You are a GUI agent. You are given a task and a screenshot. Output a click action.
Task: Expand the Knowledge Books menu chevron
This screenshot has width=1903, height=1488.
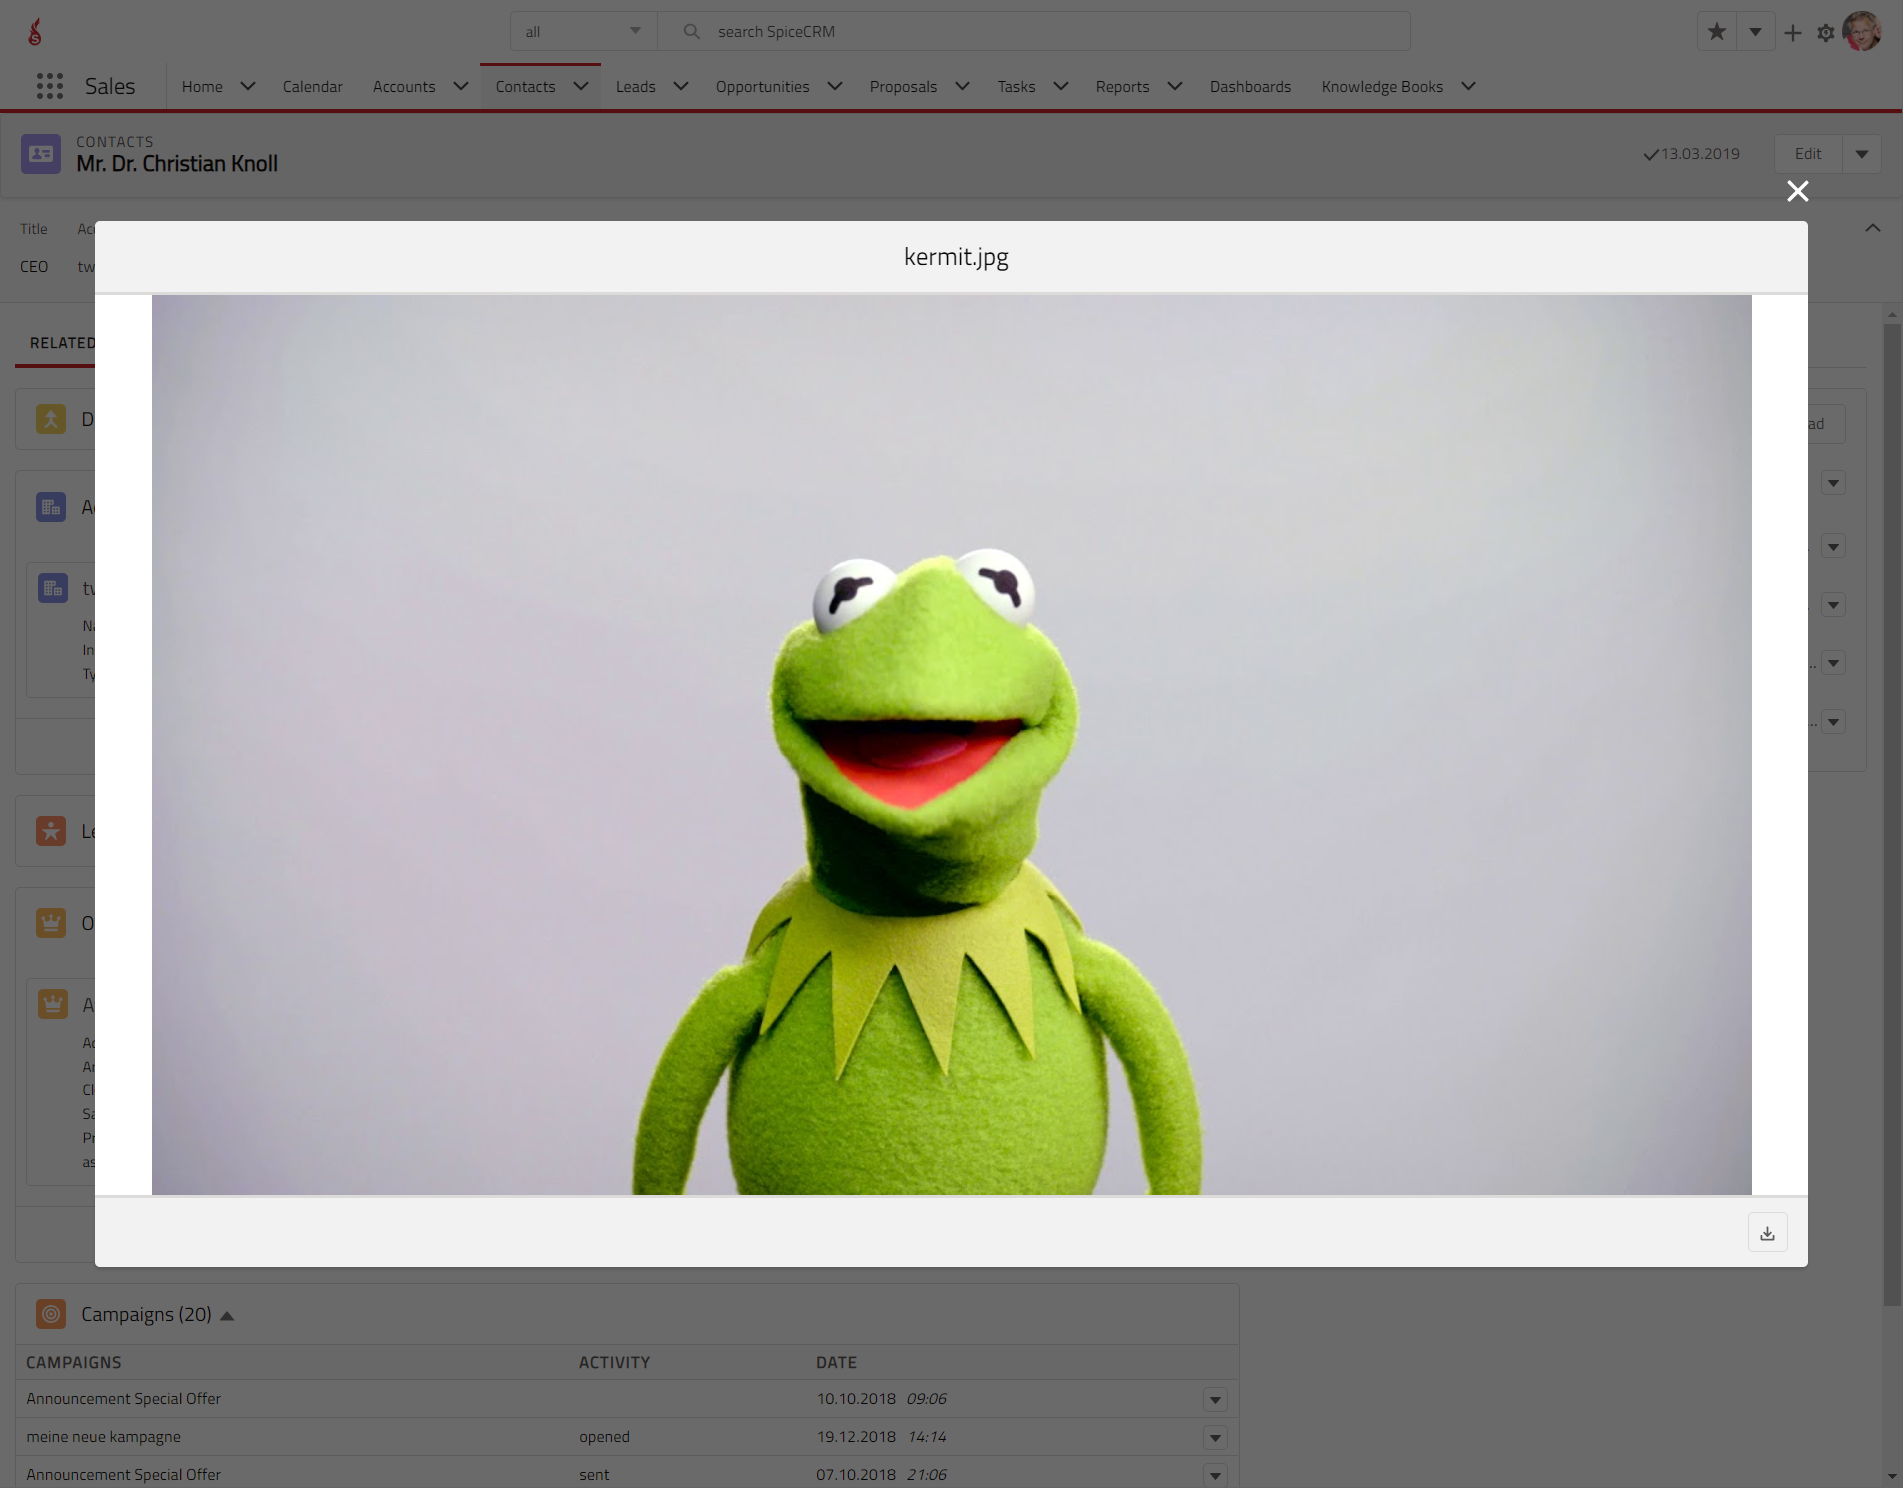[x=1469, y=86]
